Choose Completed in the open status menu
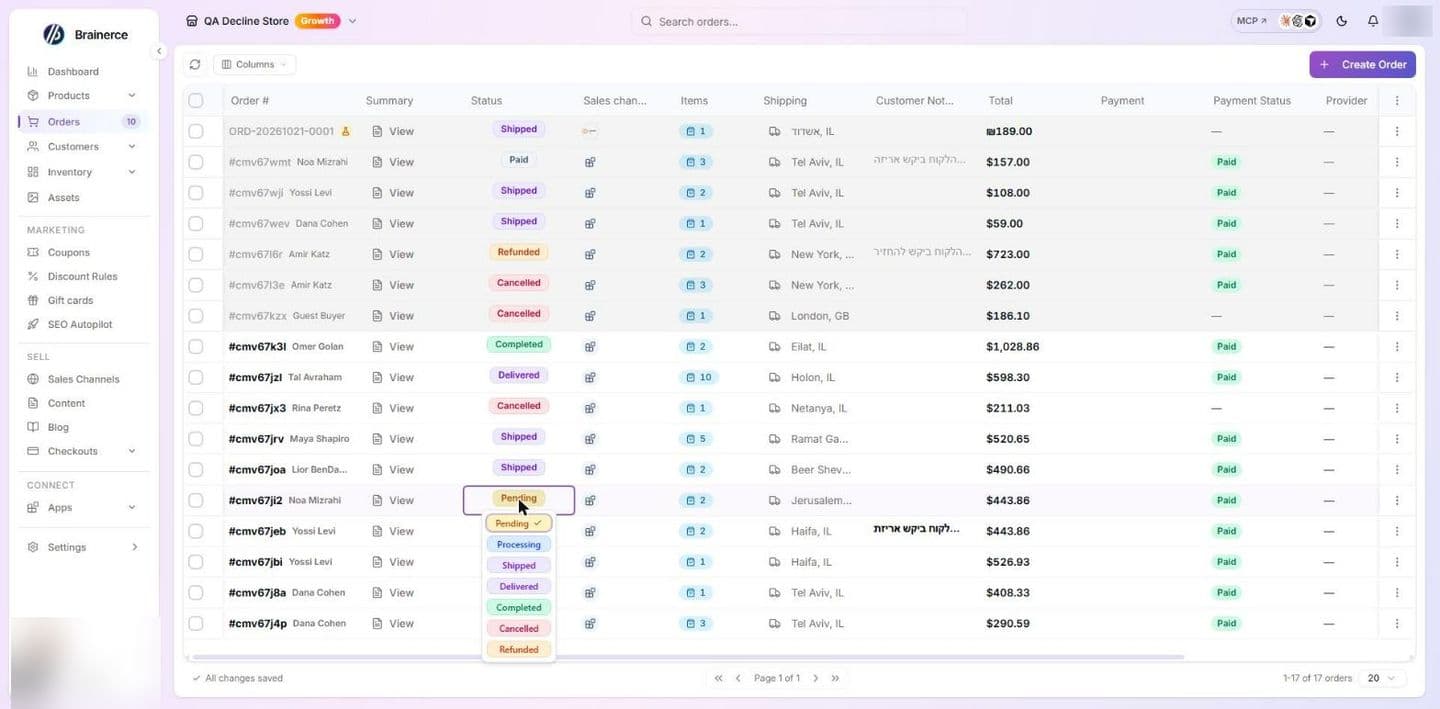This screenshot has width=1440, height=709. [519, 608]
